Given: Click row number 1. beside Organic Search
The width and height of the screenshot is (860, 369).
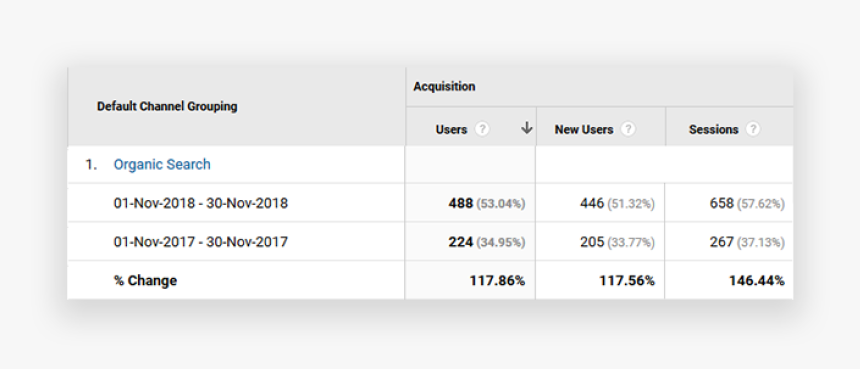Looking at the screenshot, I should click(91, 164).
